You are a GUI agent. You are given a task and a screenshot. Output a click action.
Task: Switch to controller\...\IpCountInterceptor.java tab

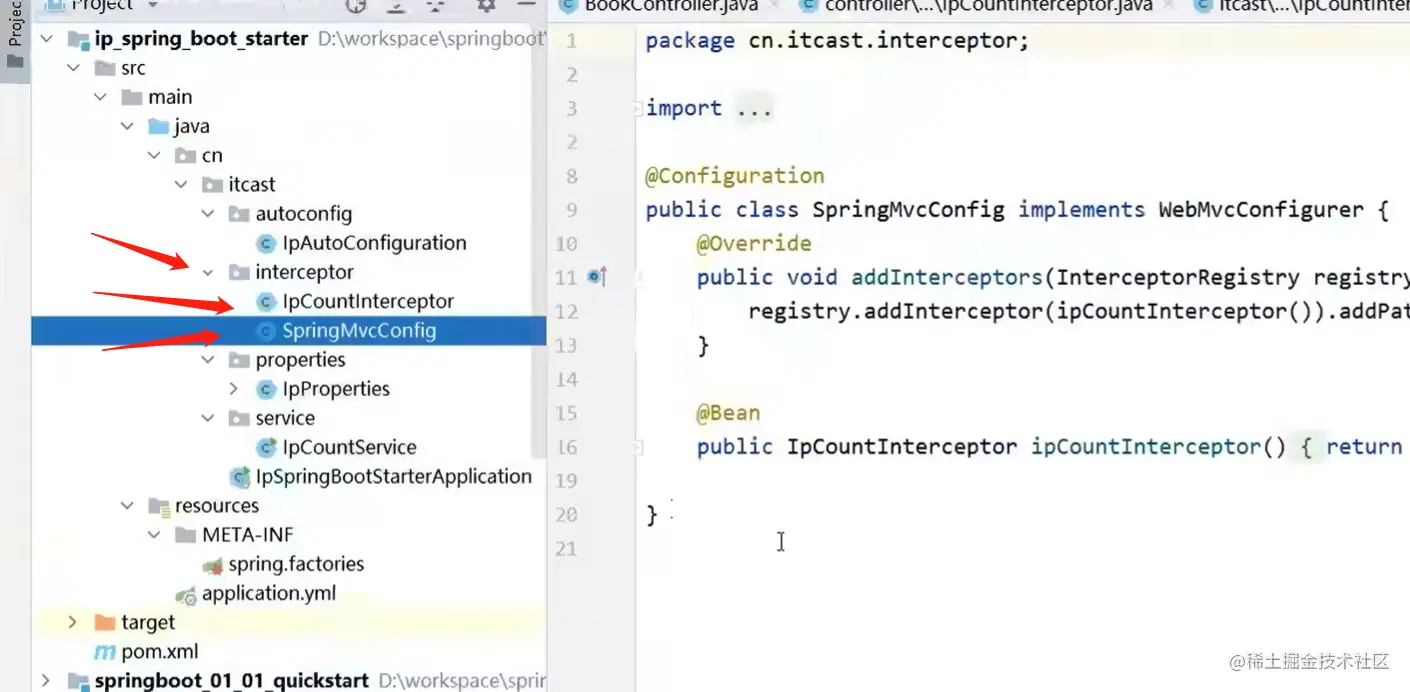988,6
